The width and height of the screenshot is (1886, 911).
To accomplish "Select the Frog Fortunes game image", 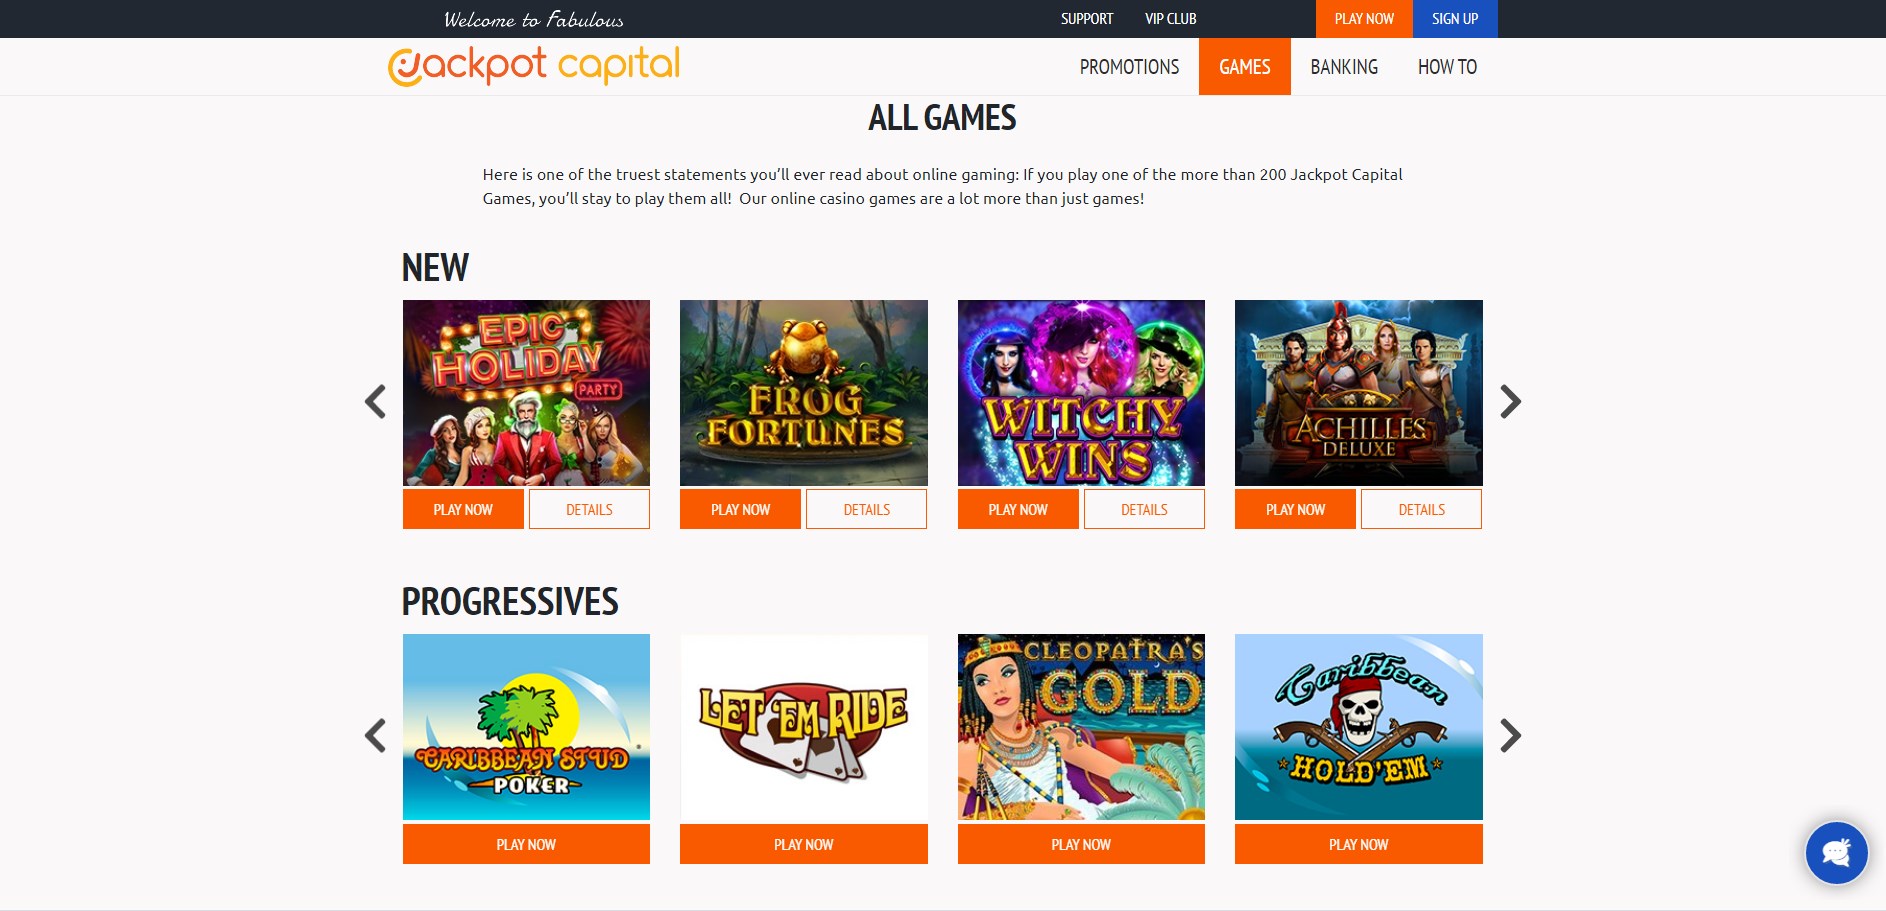I will coord(804,393).
